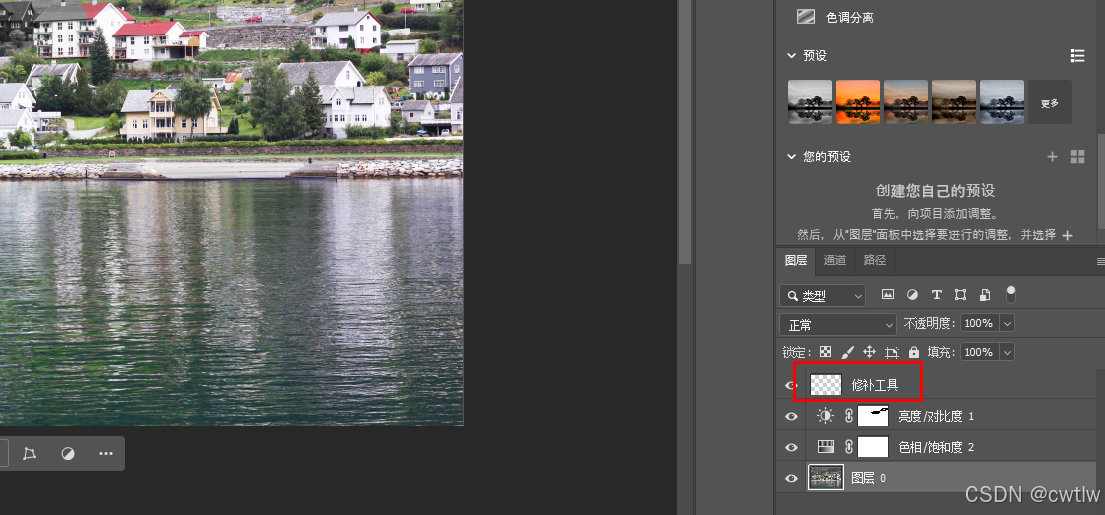
Task: Unlink the 亮度/对比度 1 mask chain
Action: pyautogui.click(x=848, y=416)
